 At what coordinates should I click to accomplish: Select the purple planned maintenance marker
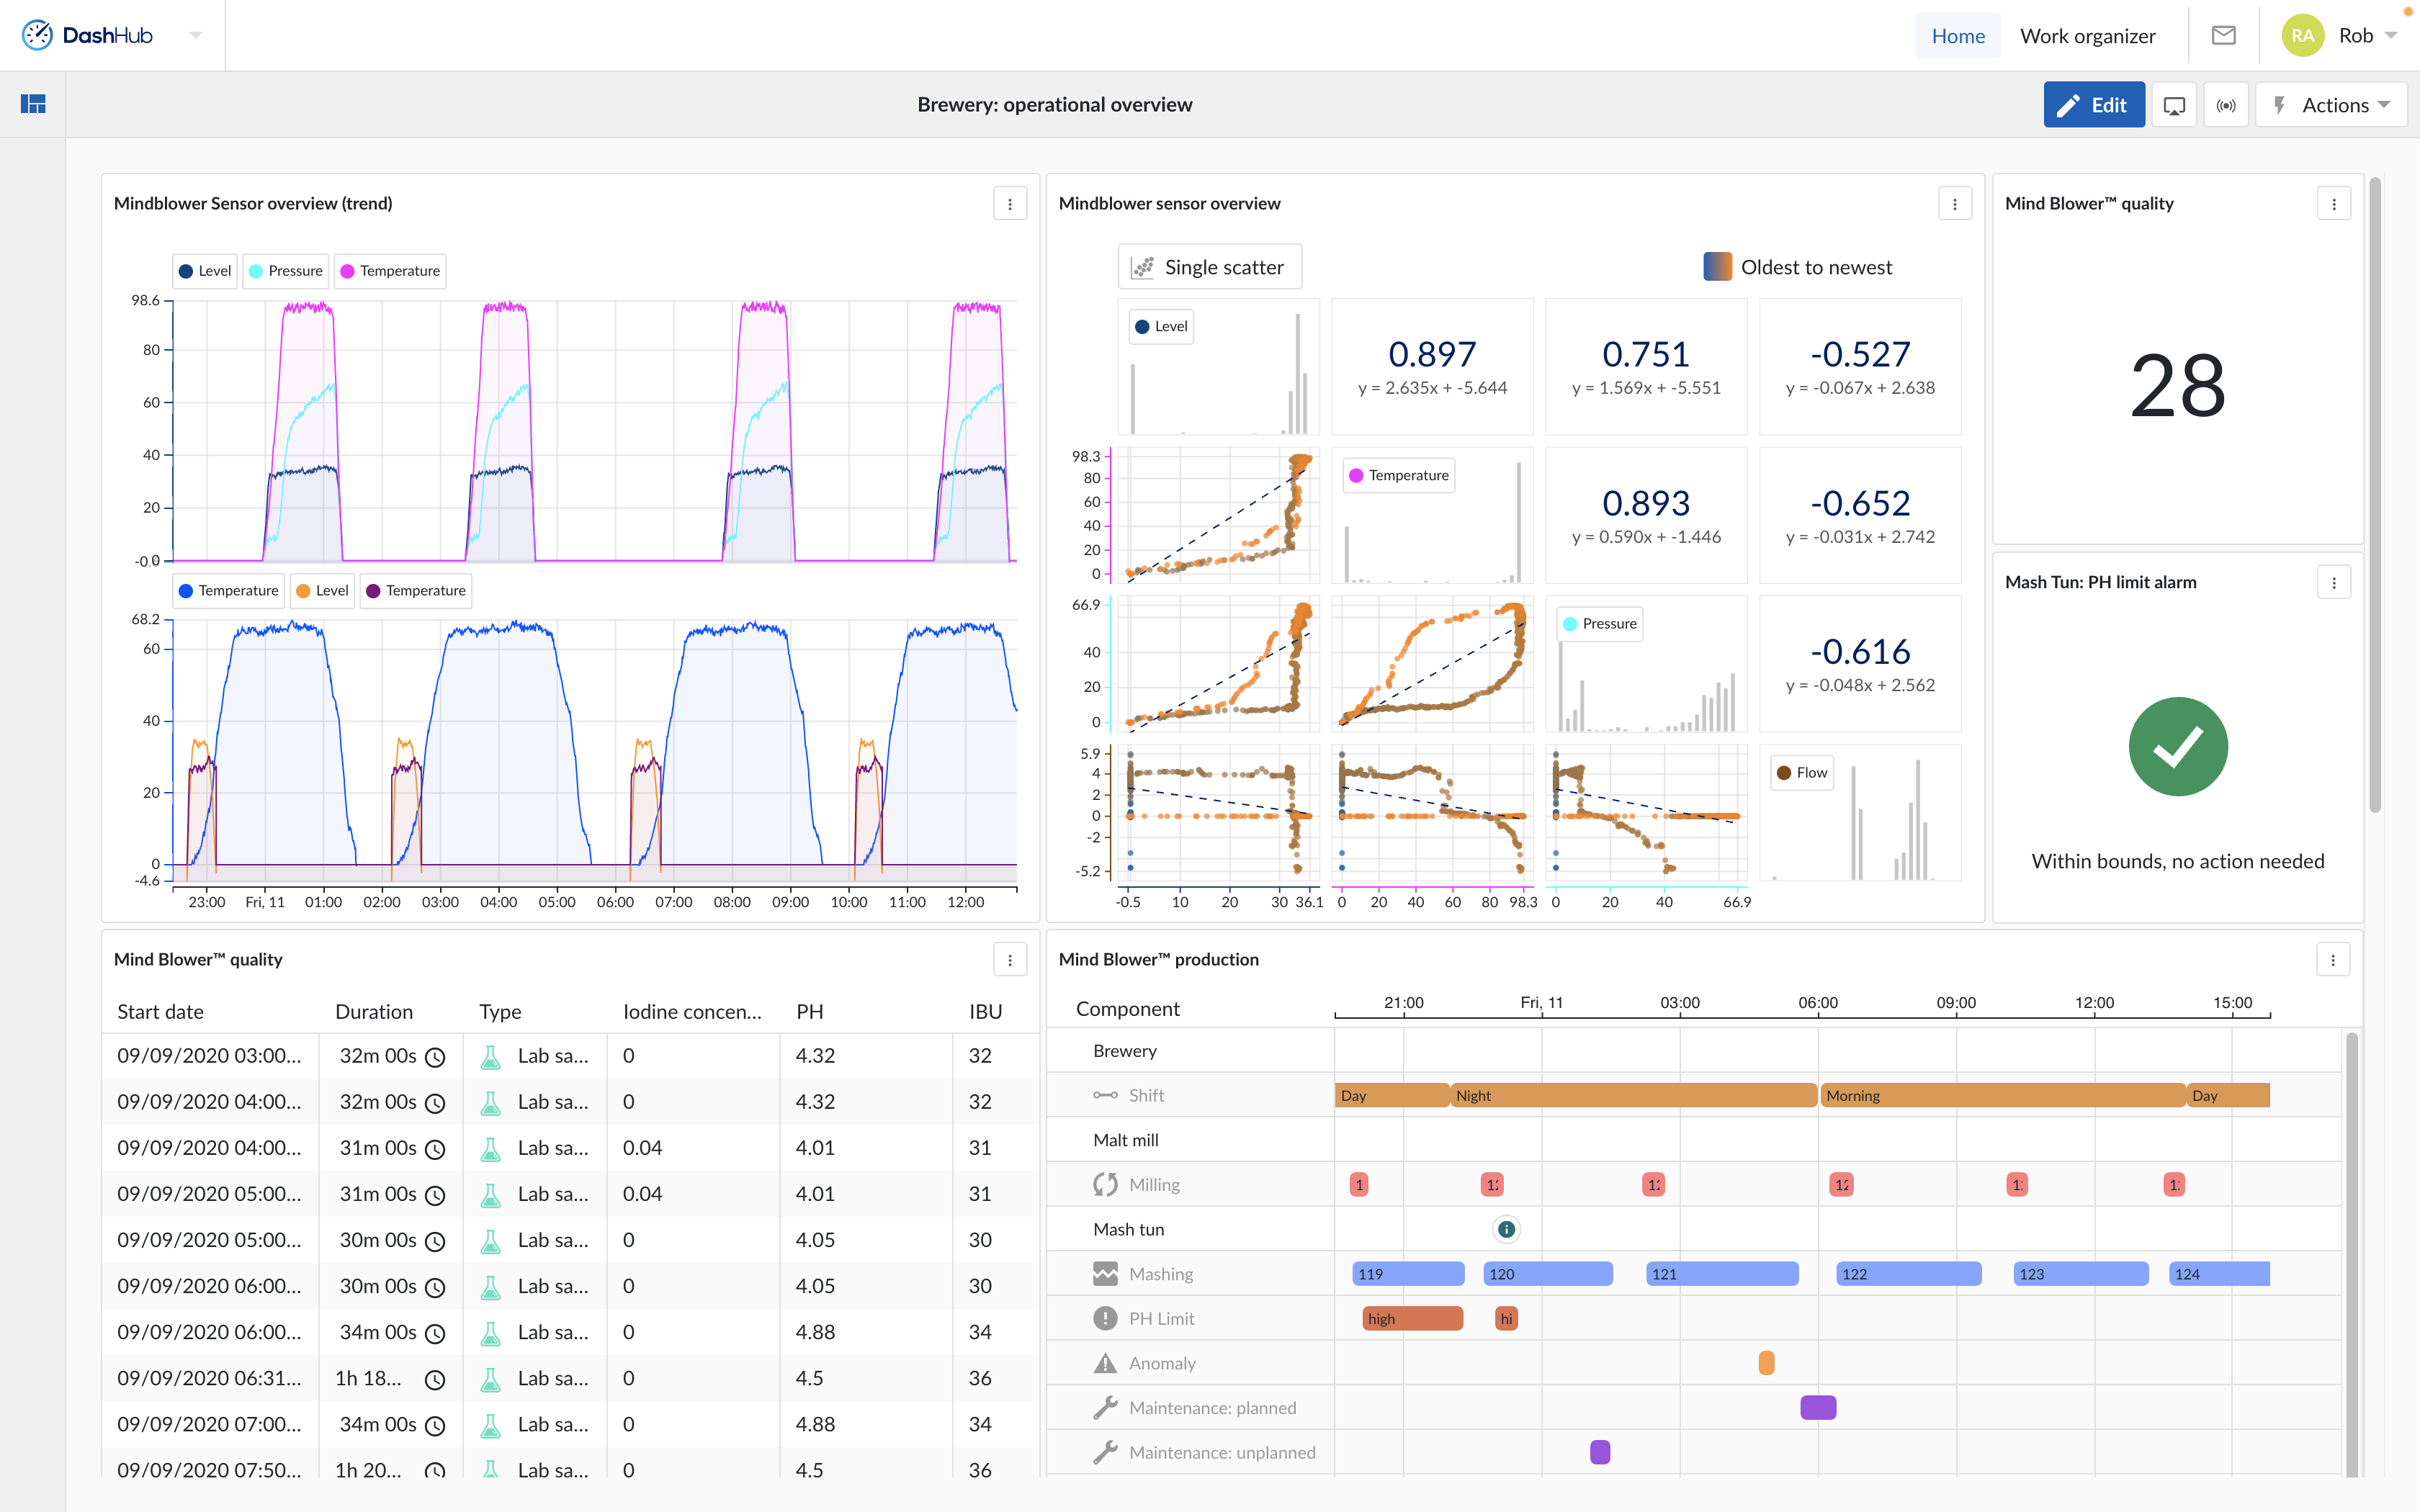point(1818,1408)
